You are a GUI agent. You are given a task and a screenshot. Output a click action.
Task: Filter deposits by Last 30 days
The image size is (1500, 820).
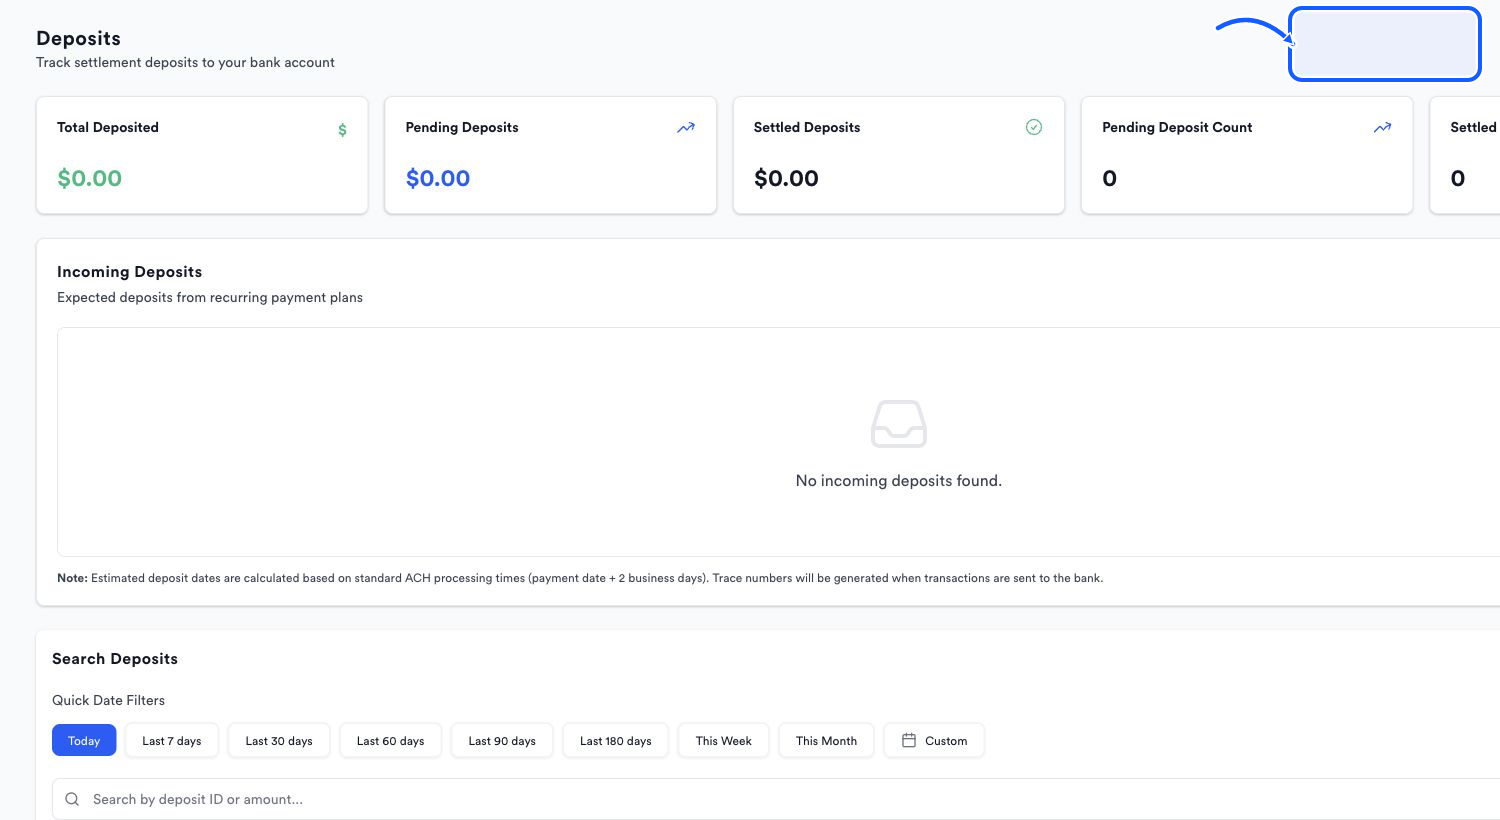pos(279,741)
